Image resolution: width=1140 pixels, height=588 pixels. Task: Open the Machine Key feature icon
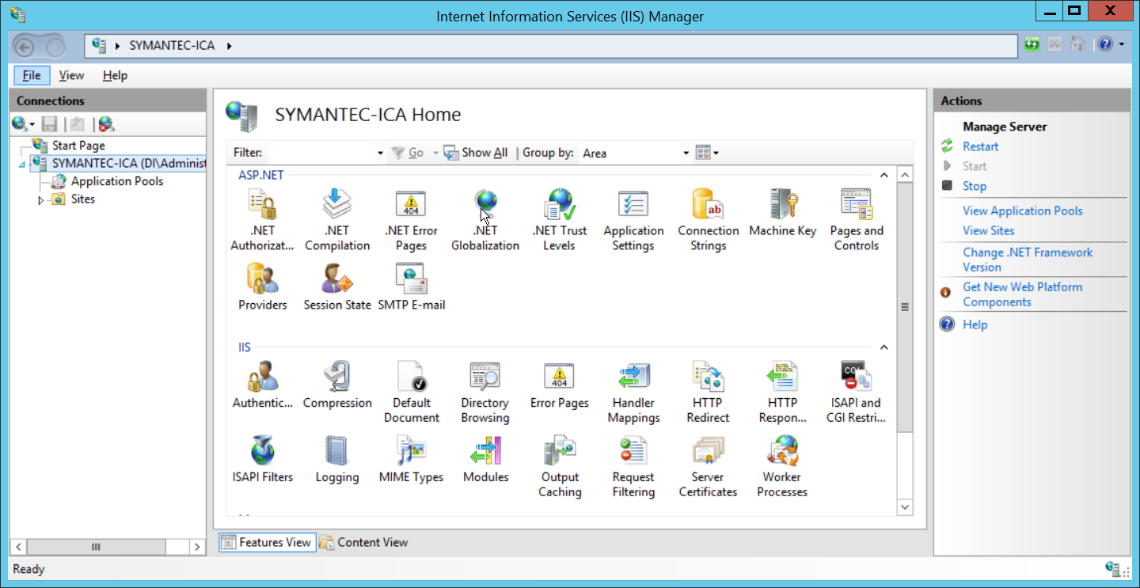tap(782, 207)
